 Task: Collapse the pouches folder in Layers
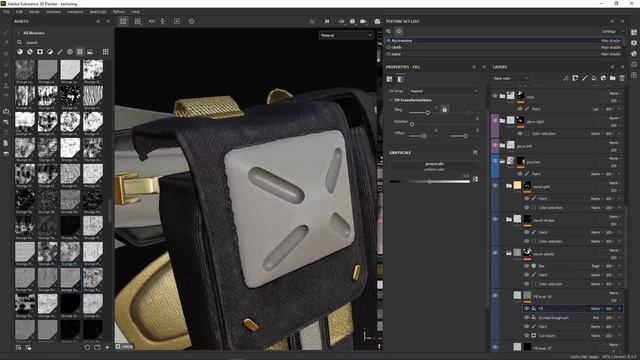pos(502,161)
